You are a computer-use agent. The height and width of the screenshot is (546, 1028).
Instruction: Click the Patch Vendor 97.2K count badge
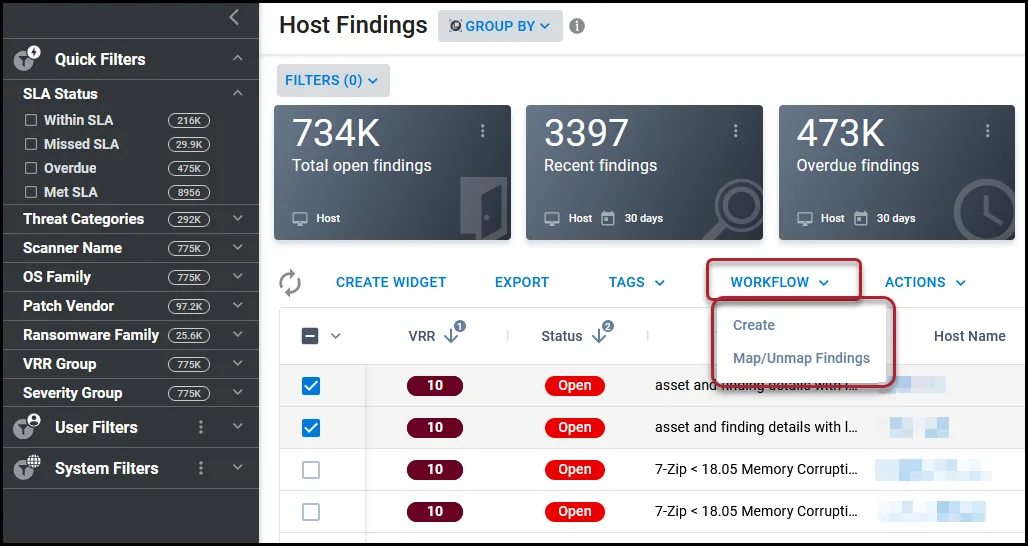[189, 306]
